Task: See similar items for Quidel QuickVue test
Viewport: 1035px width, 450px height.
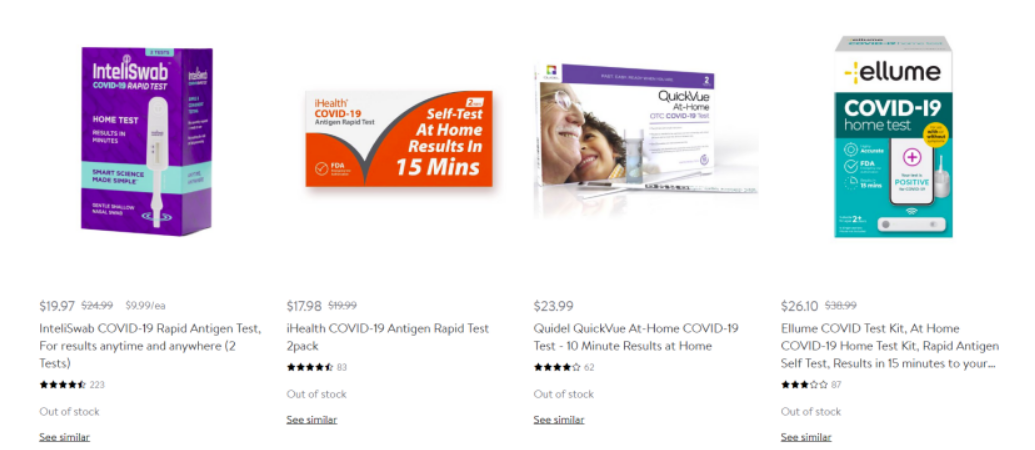Action: pos(559,420)
